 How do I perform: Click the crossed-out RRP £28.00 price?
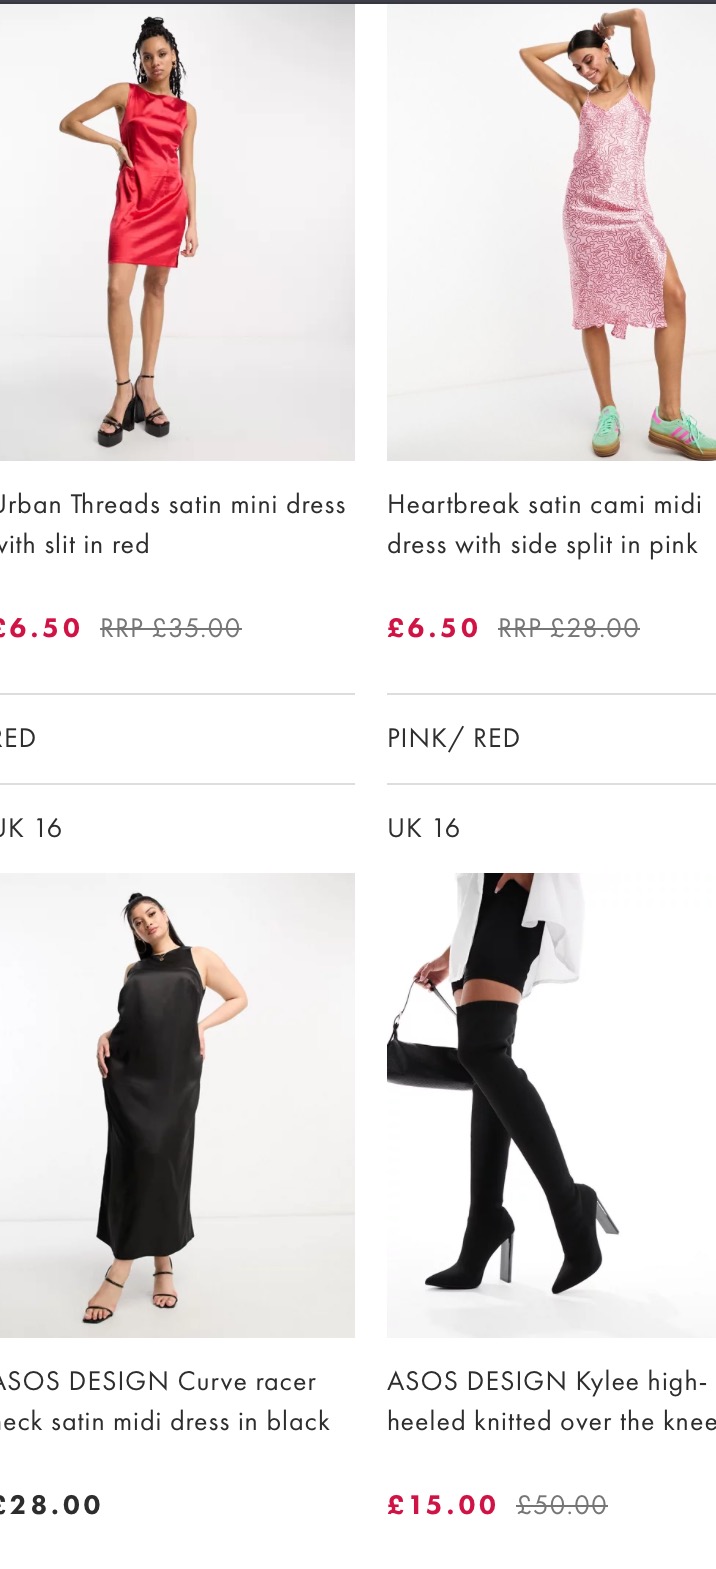(x=568, y=628)
